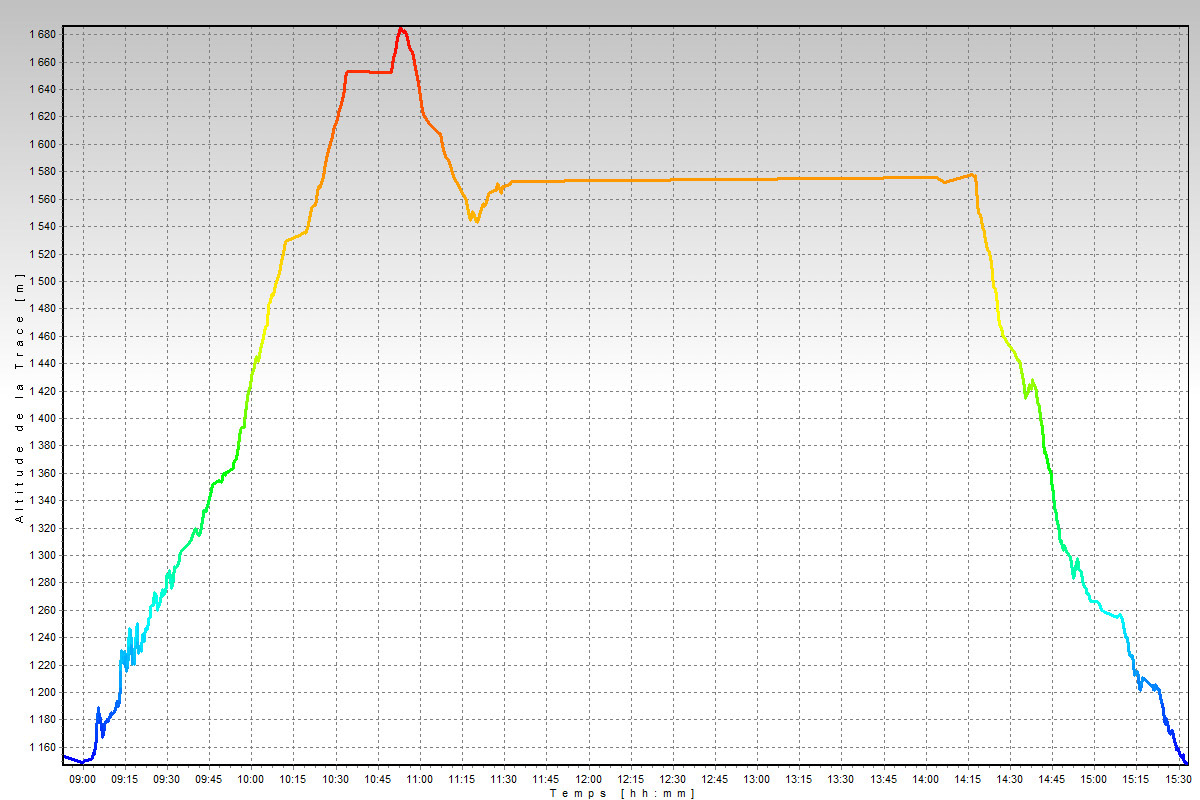Click the red peak of the altitude trace
1200x800 pixels.
click(x=402, y=29)
